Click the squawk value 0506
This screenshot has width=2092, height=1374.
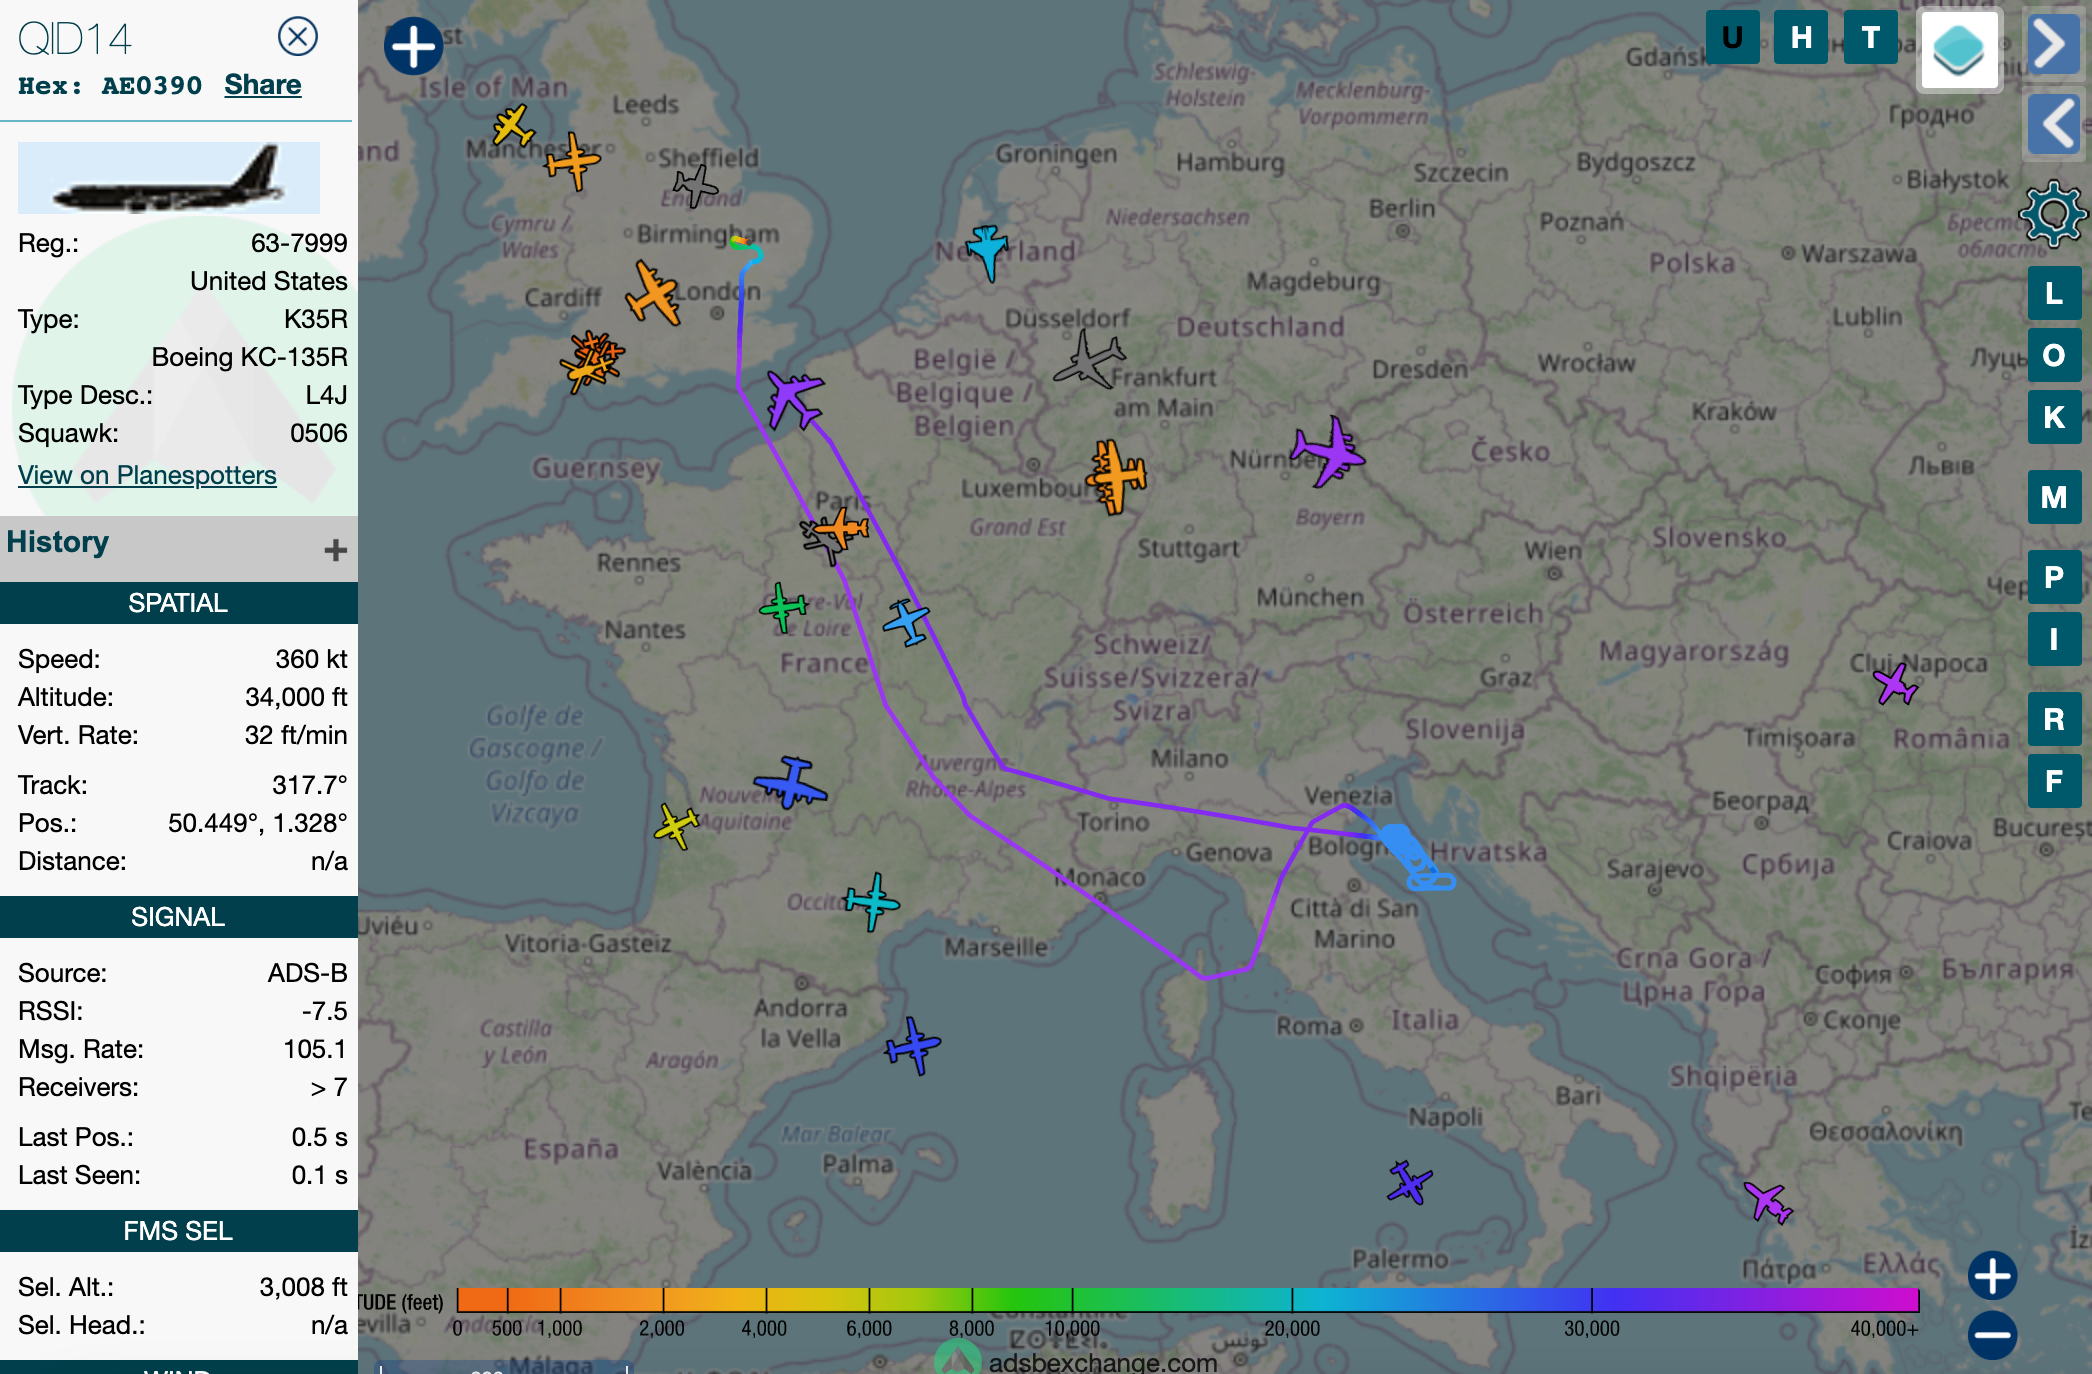[319, 433]
